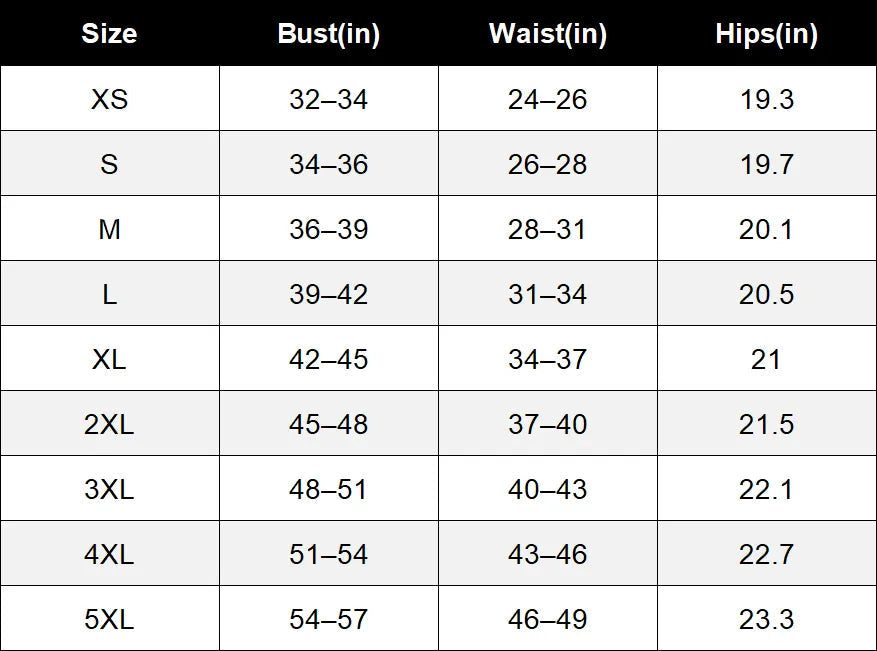Viewport: 877px width, 651px height.
Task: Select the Waist(in) header cell
Action: [x=548, y=33]
